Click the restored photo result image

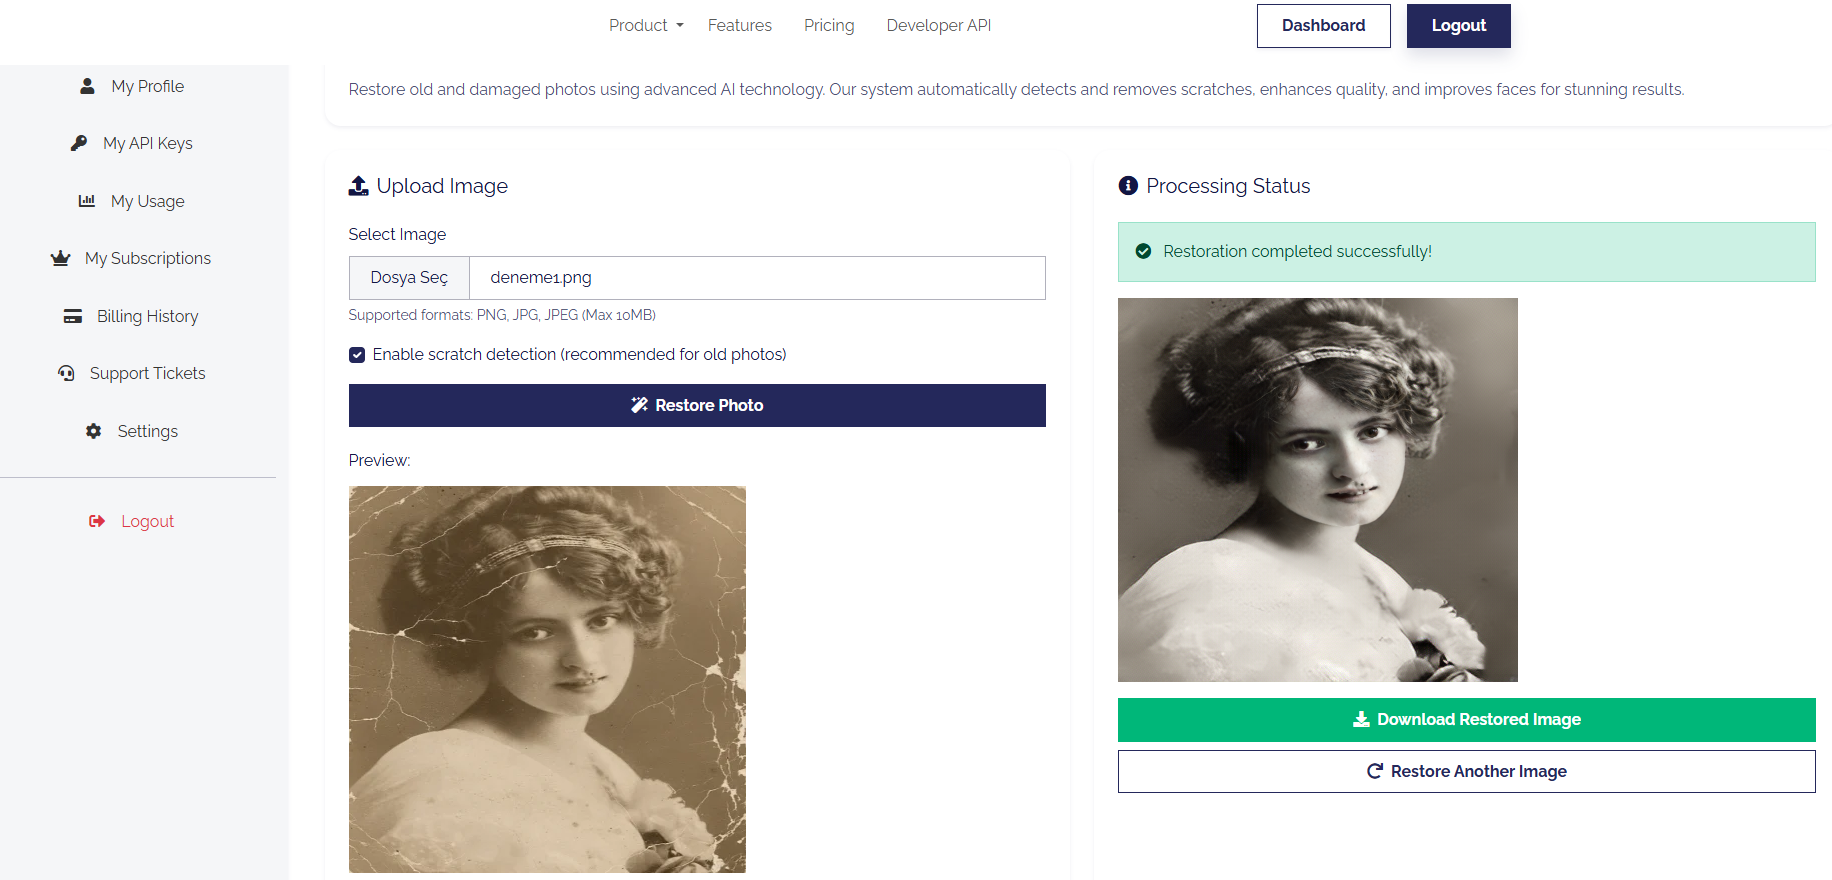[1318, 490]
